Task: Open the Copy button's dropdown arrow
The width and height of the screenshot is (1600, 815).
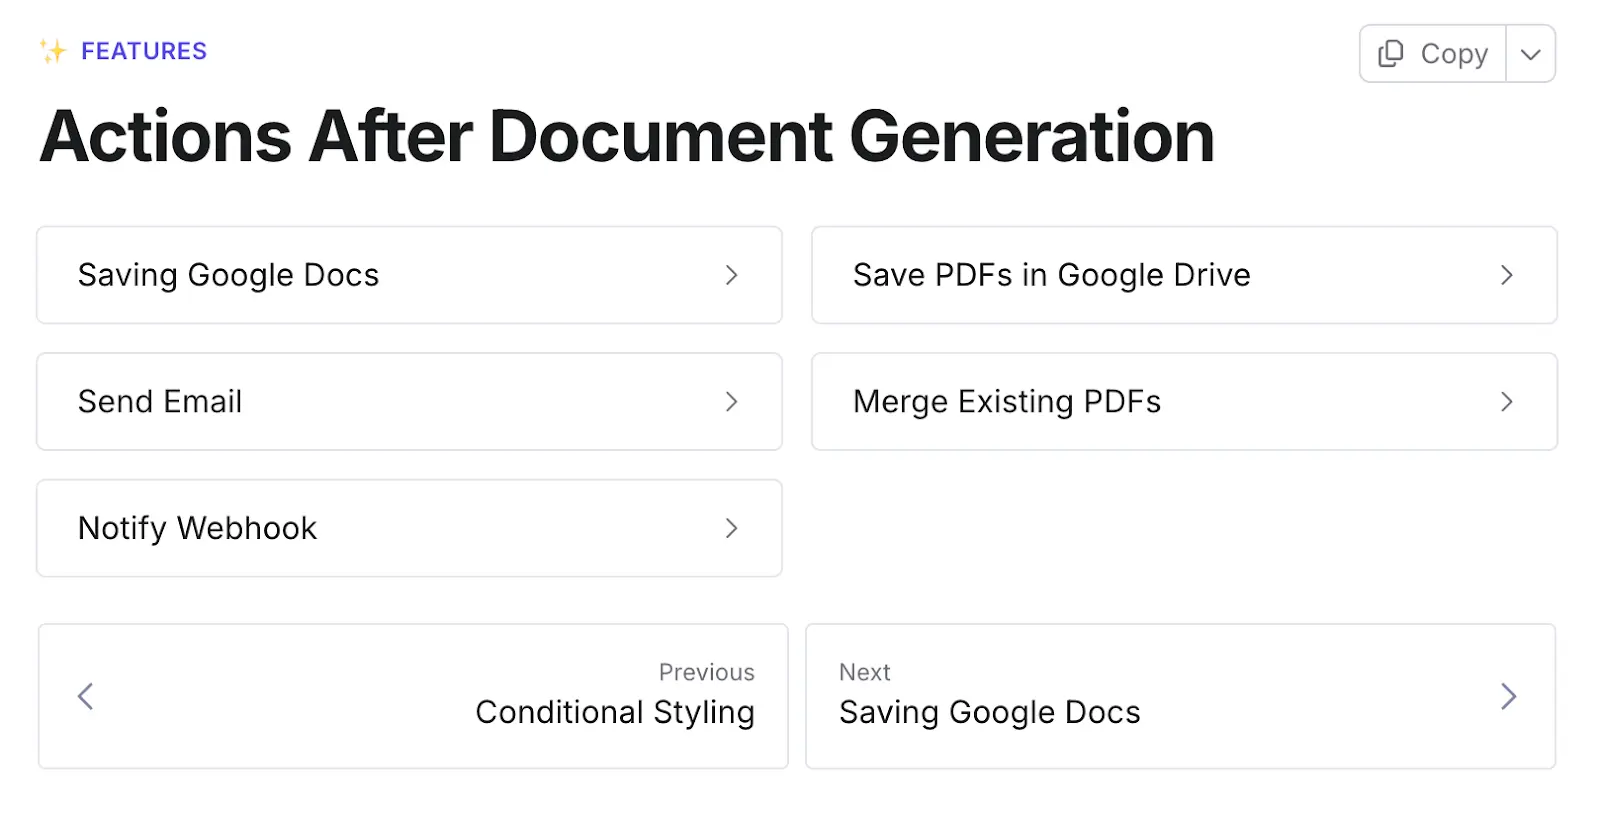Action: click(1530, 54)
